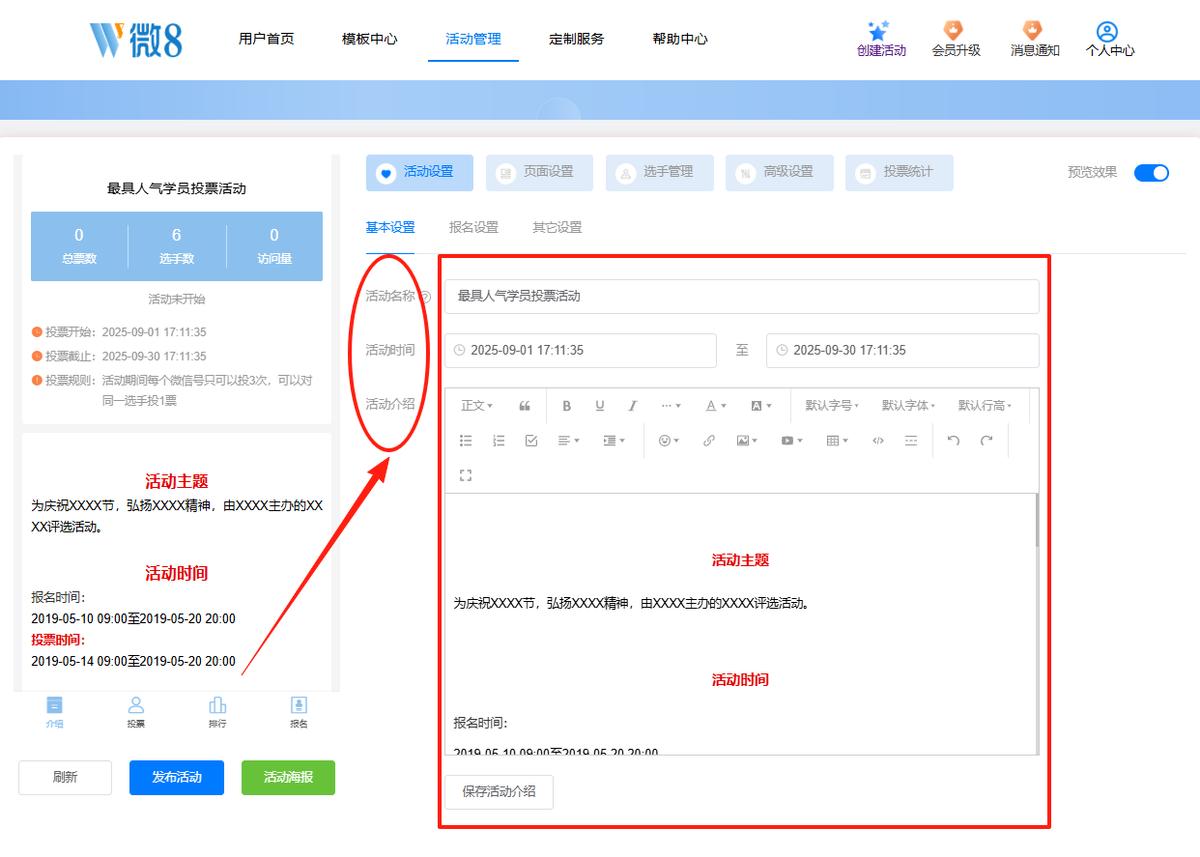
Task: Click the 活动名称 input field
Action: pos(742,296)
